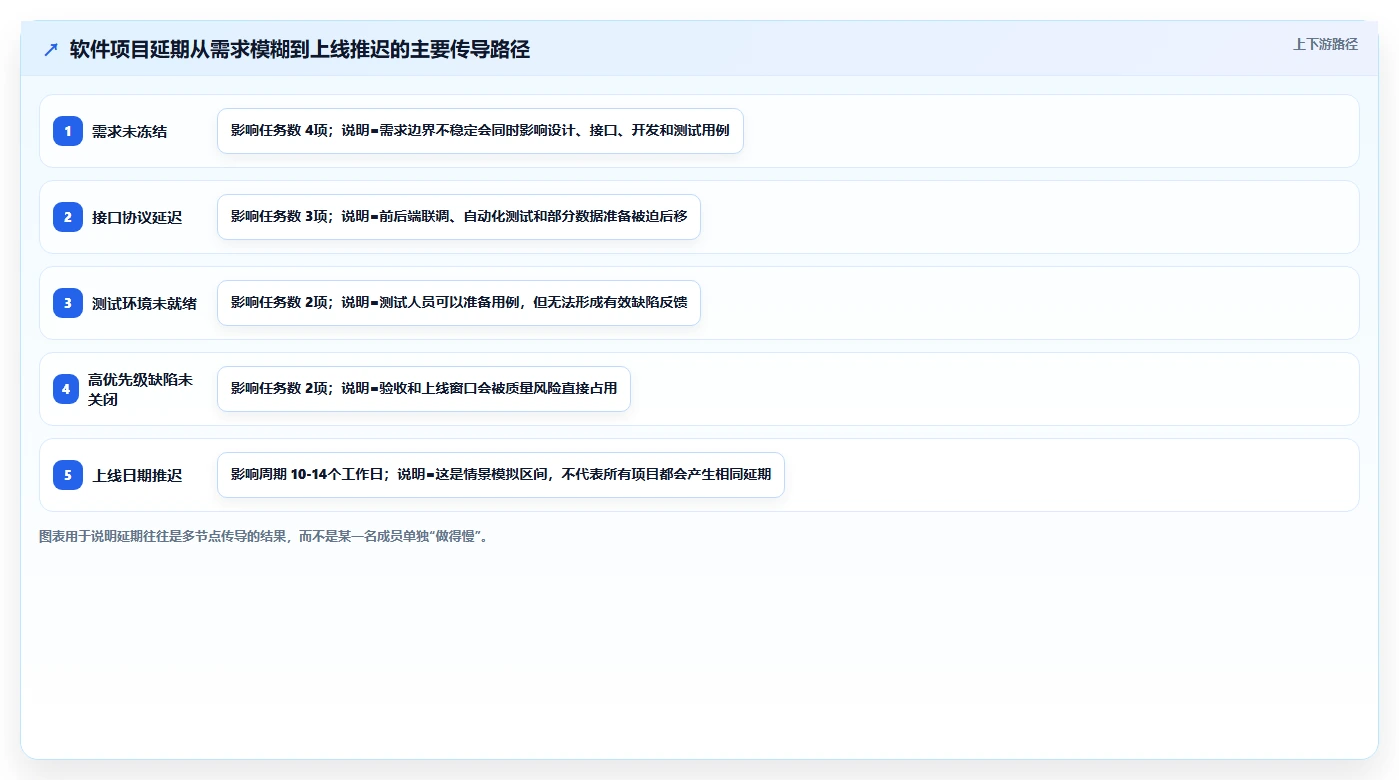
Task: Select step badge number 3
Action: coord(68,303)
